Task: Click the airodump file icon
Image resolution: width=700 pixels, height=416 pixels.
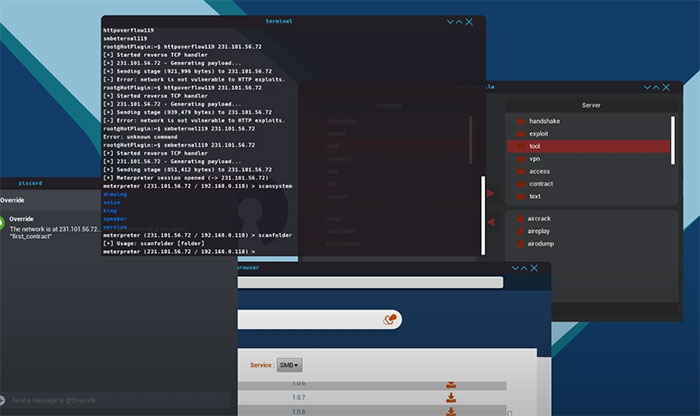Action: 520,244
